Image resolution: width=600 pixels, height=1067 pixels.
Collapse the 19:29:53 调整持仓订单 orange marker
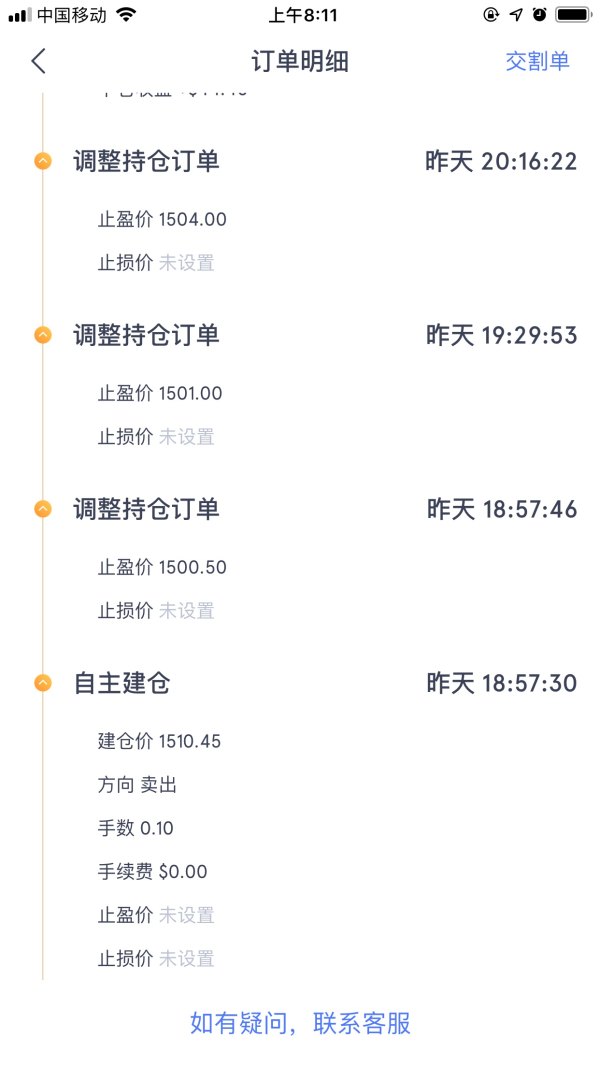pos(43,335)
